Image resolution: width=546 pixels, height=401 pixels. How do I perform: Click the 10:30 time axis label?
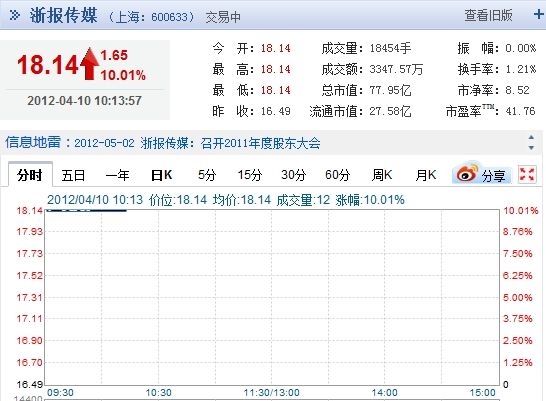[x=158, y=393]
